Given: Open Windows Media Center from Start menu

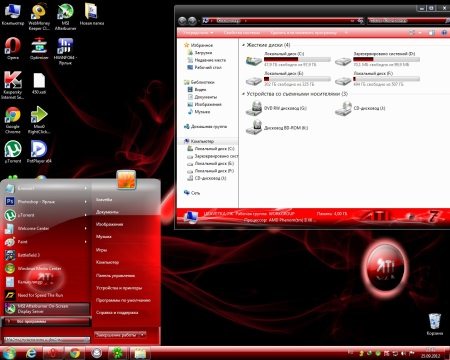Looking at the screenshot, I should coord(45,268).
